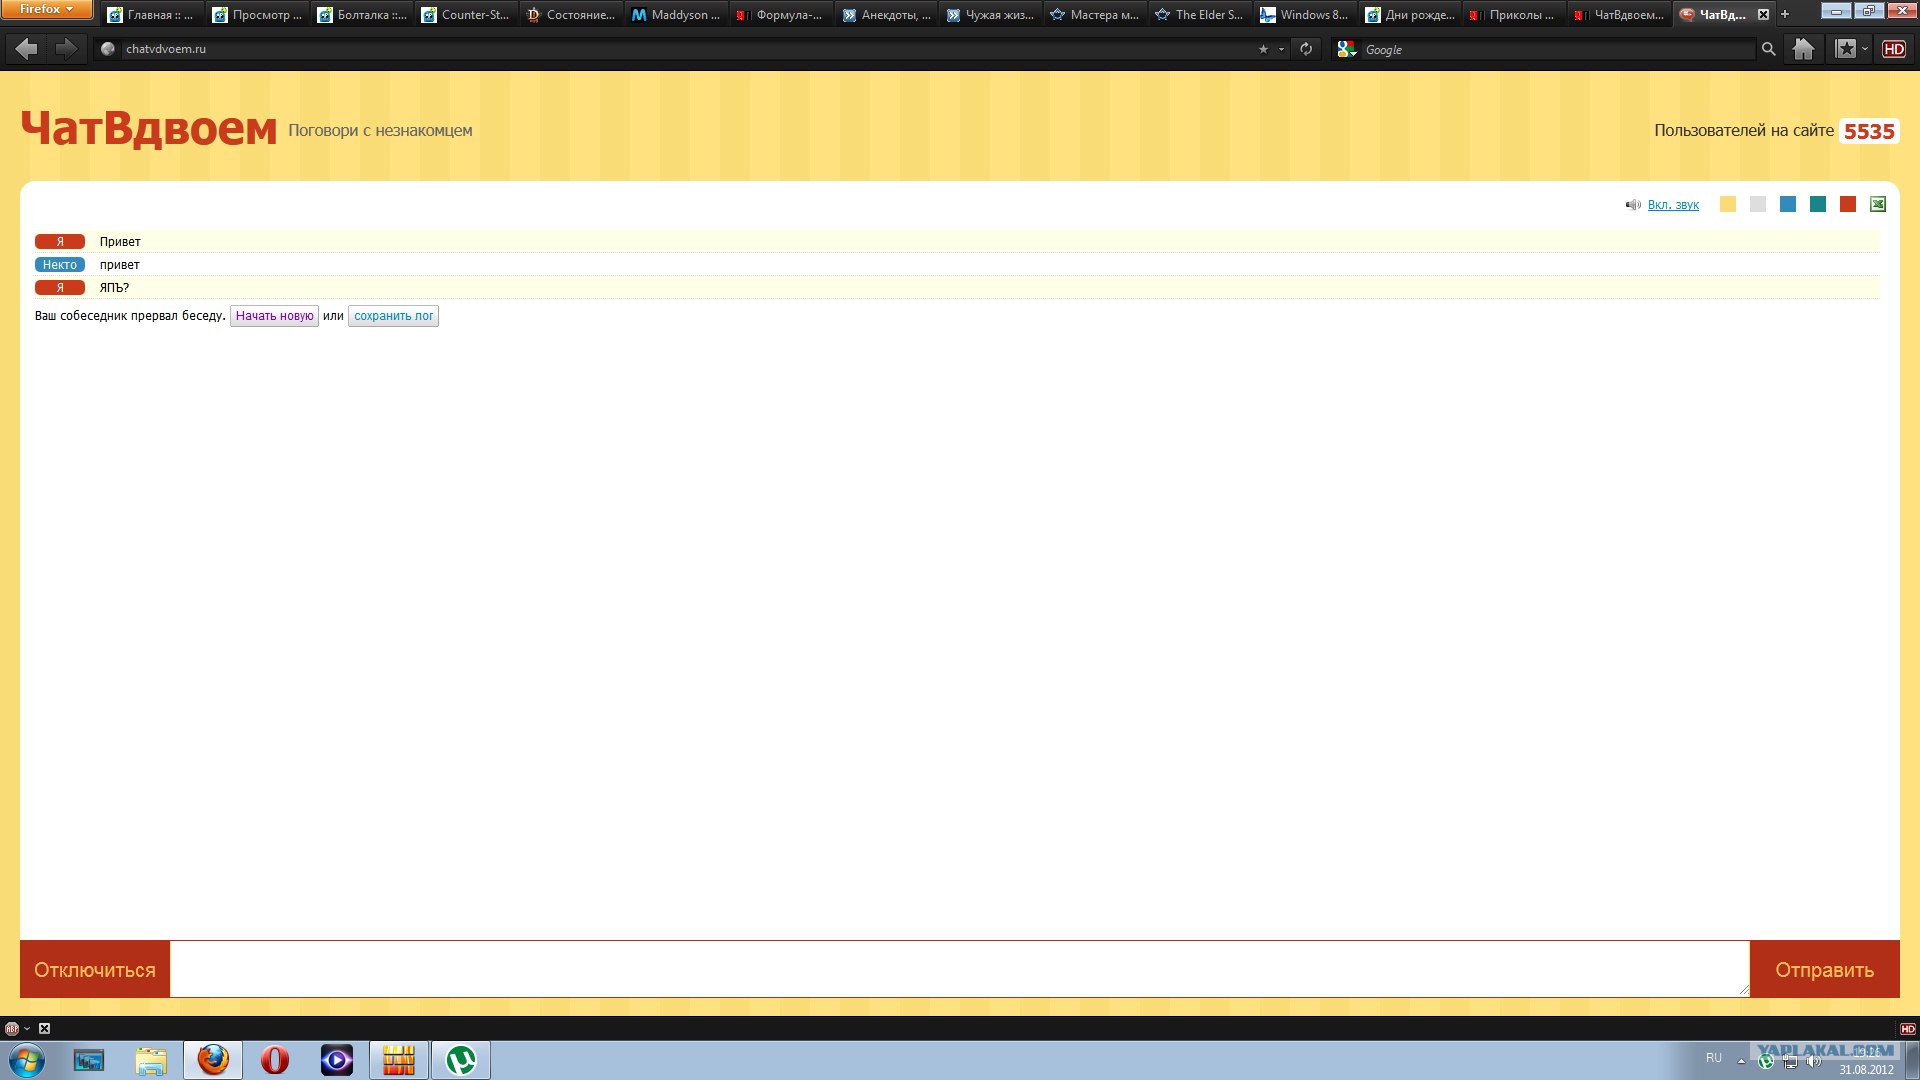
Task: Open the URL history dropdown arrow
Action: click(x=1281, y=49)
